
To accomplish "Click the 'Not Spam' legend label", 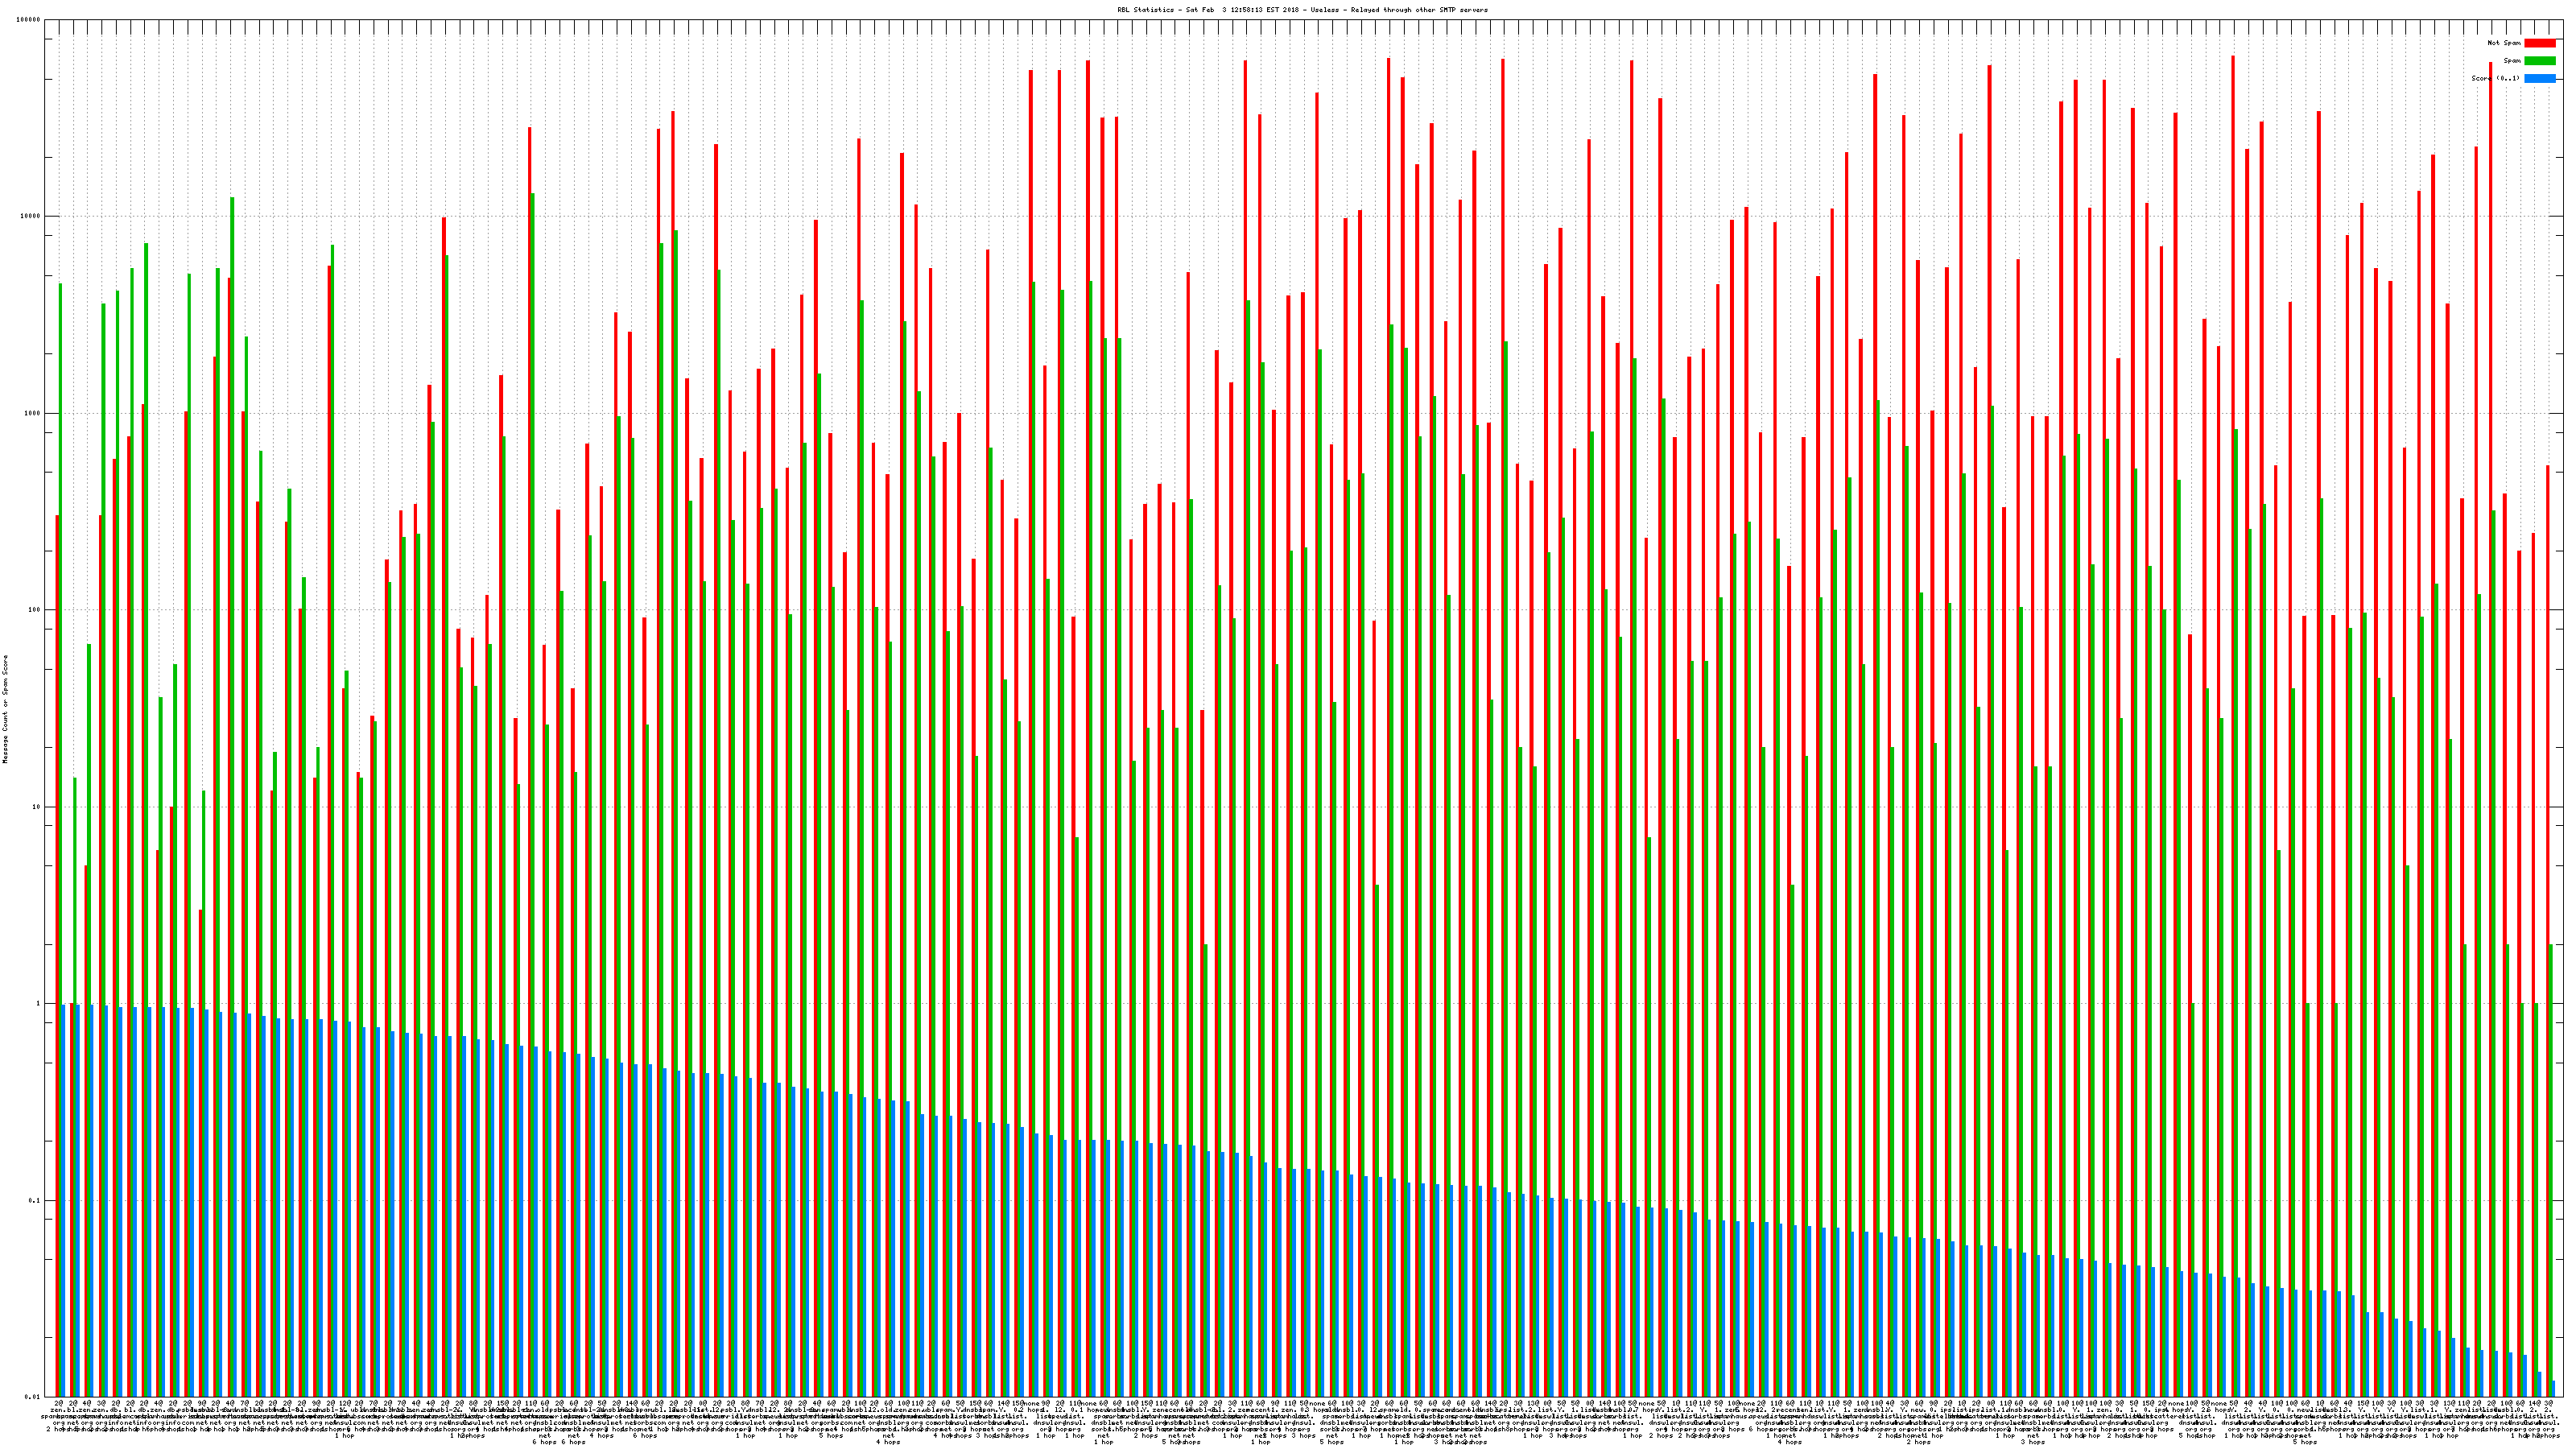I will (x=2504, y=43).
